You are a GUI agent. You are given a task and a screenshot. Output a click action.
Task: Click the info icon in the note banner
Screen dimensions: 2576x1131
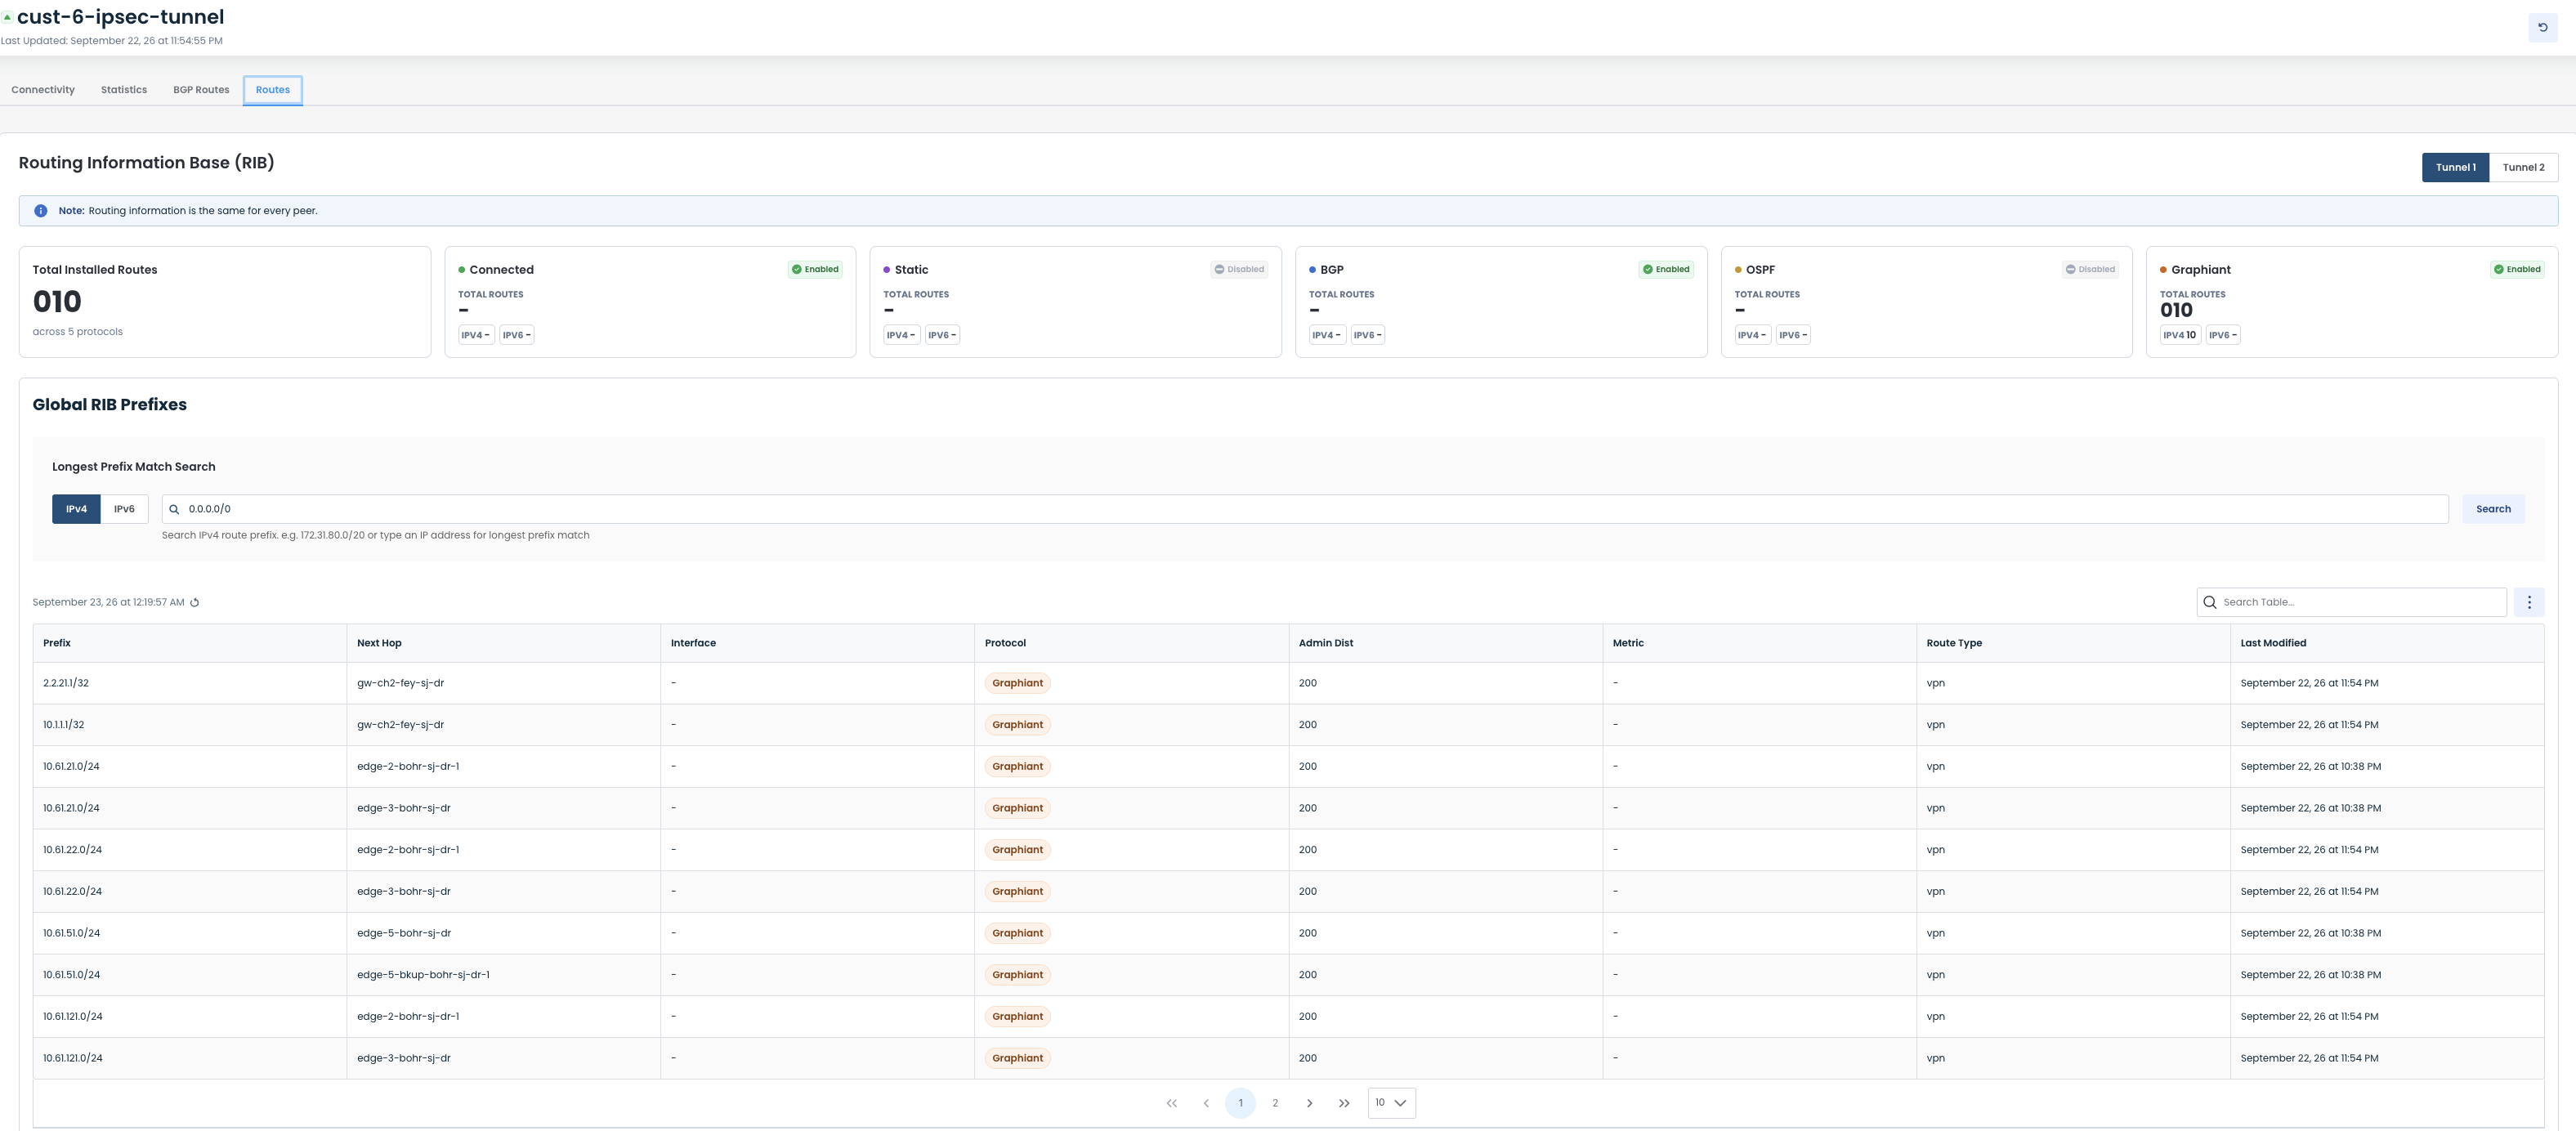click(x=41, y=211)
